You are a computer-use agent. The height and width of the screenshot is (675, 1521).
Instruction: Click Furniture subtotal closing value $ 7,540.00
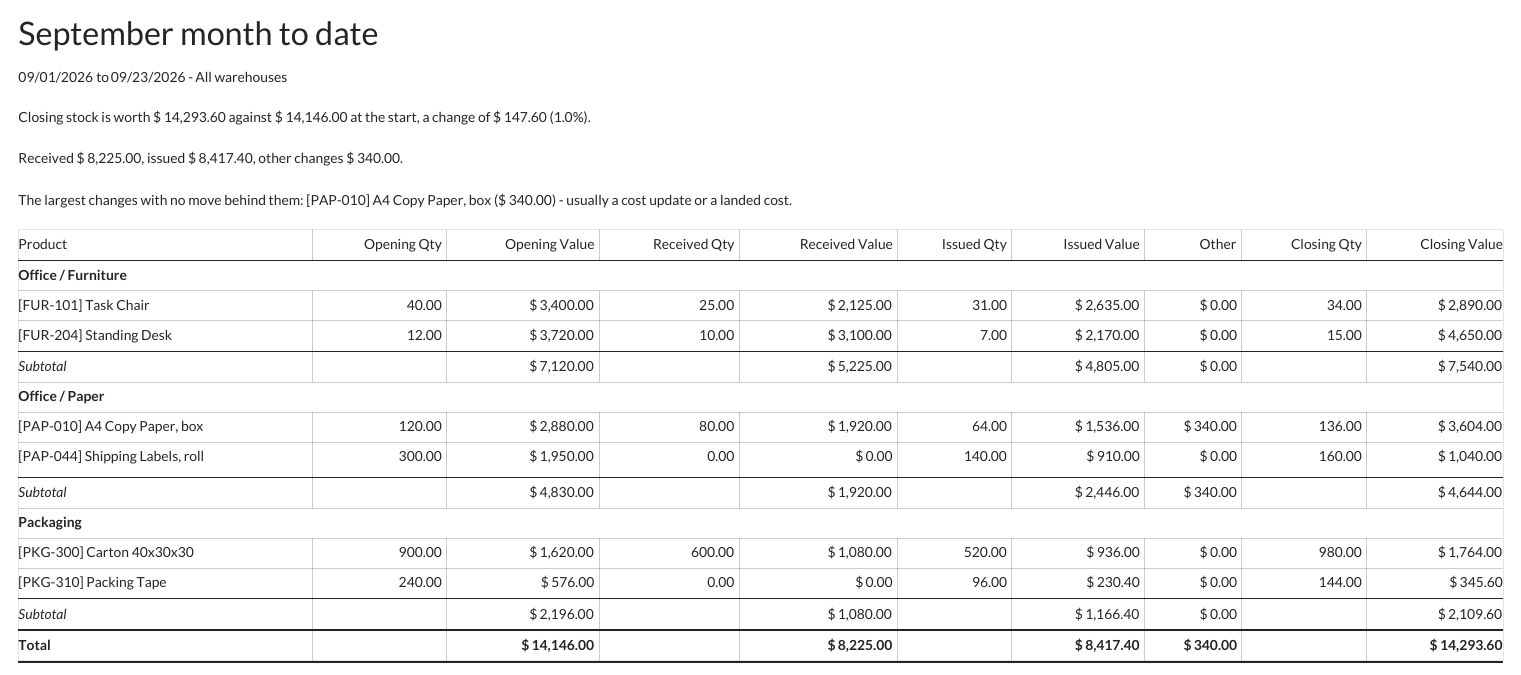1469,366
